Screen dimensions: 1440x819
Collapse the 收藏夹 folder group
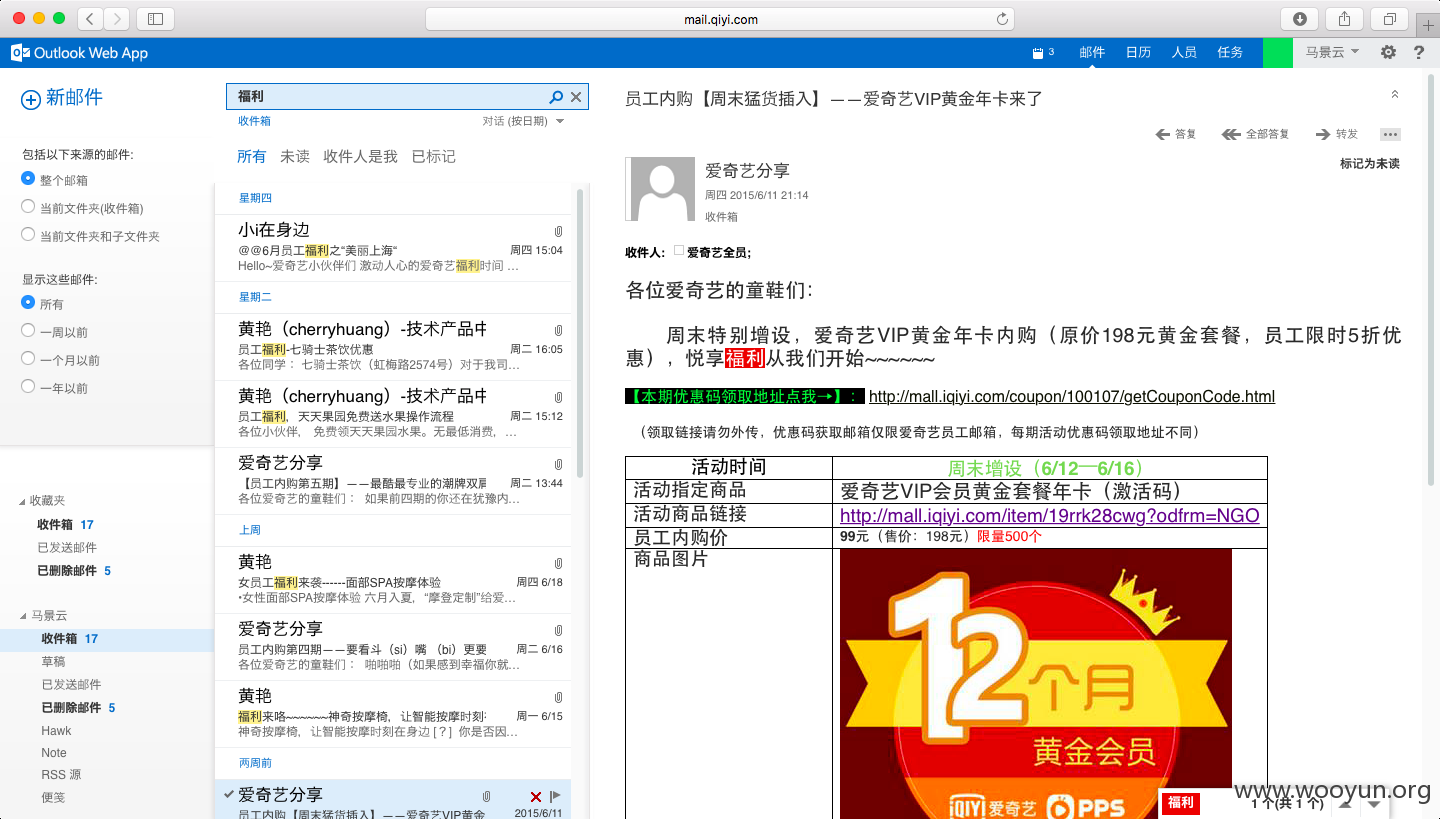pyautogui.click(x=23, y=501)
